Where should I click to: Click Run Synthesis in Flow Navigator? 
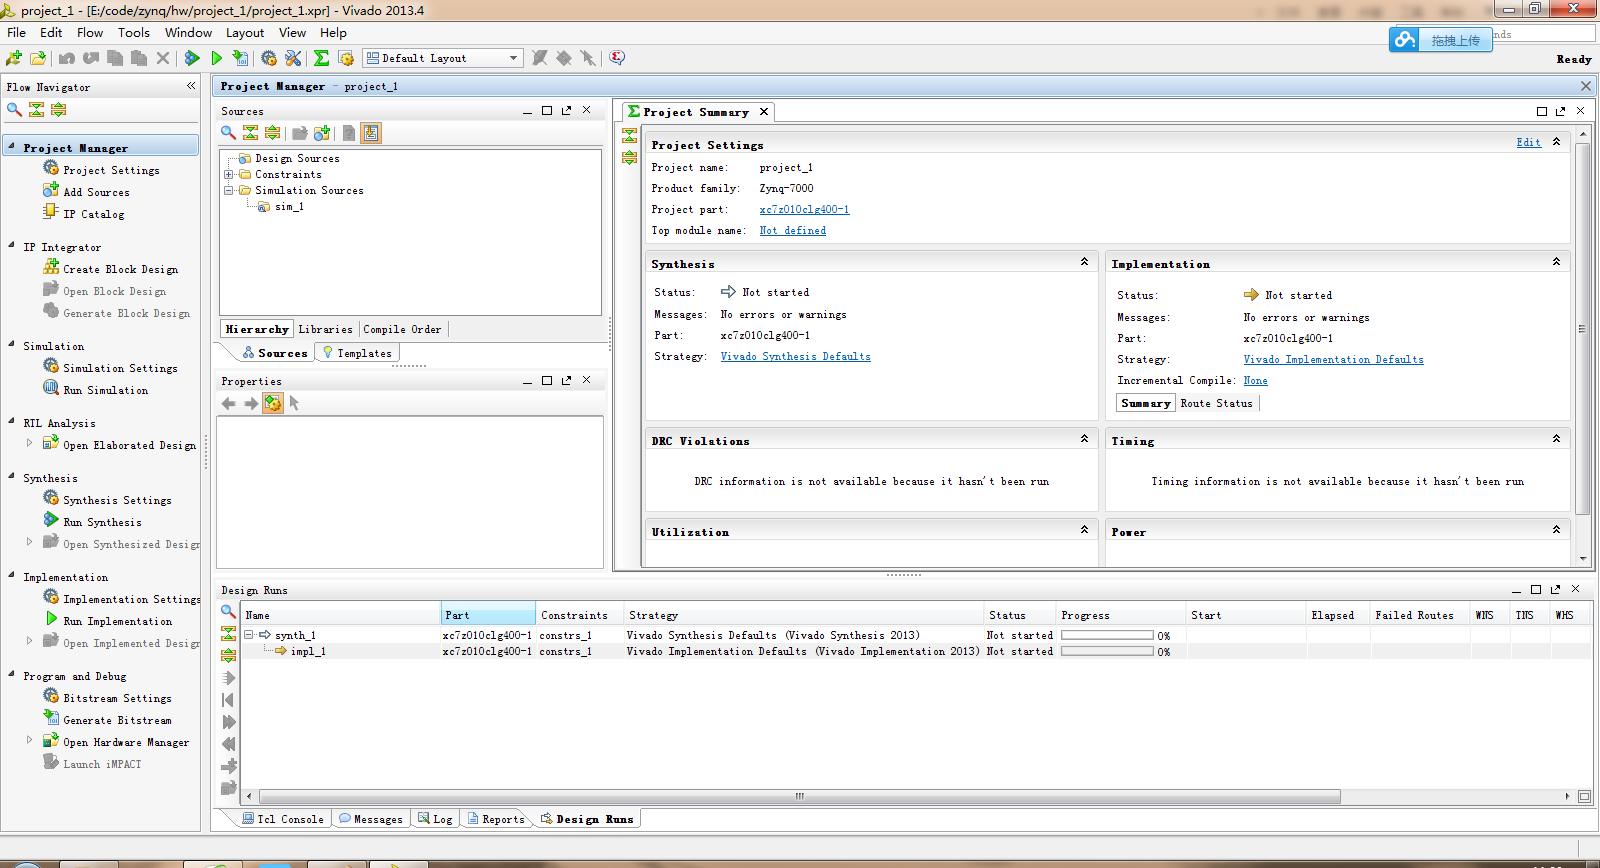[102, 522]
